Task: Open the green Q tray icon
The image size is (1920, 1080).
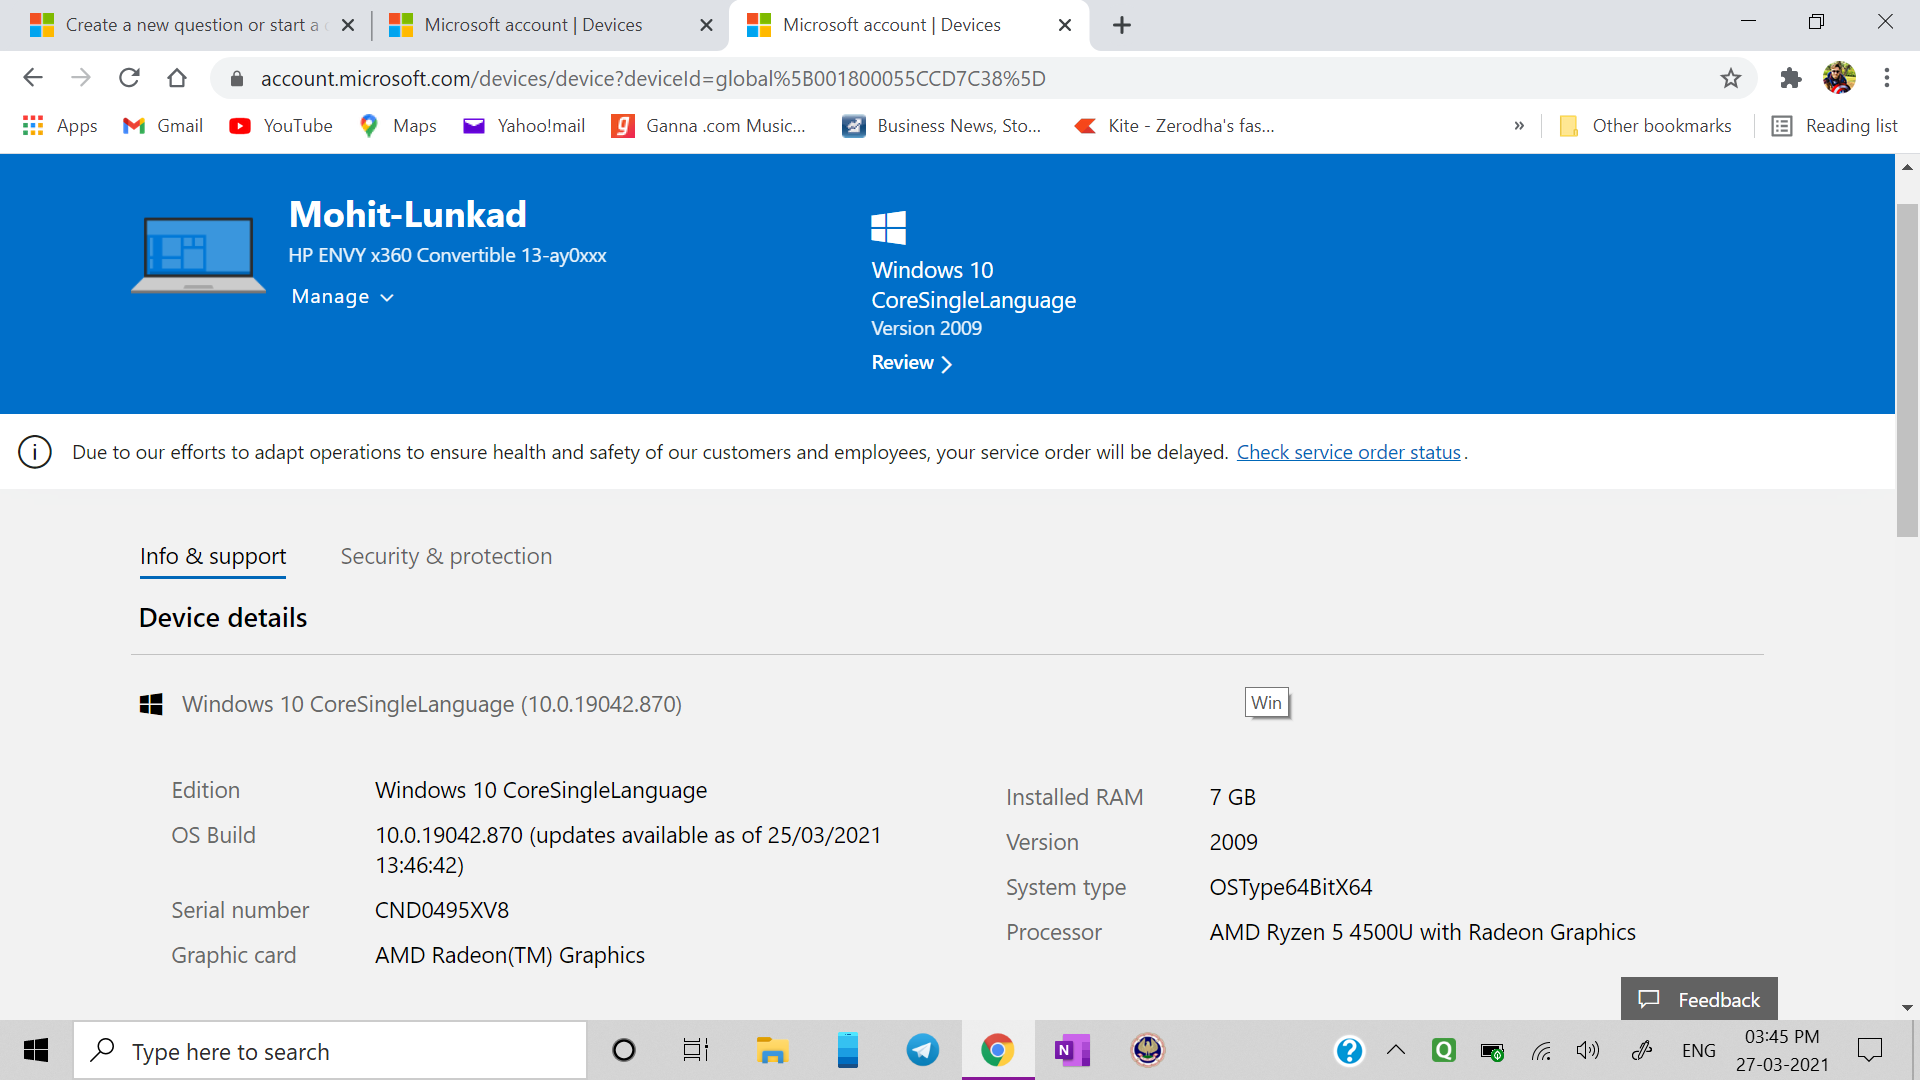Action: pyautogui.click(x=1444, y=1050)
